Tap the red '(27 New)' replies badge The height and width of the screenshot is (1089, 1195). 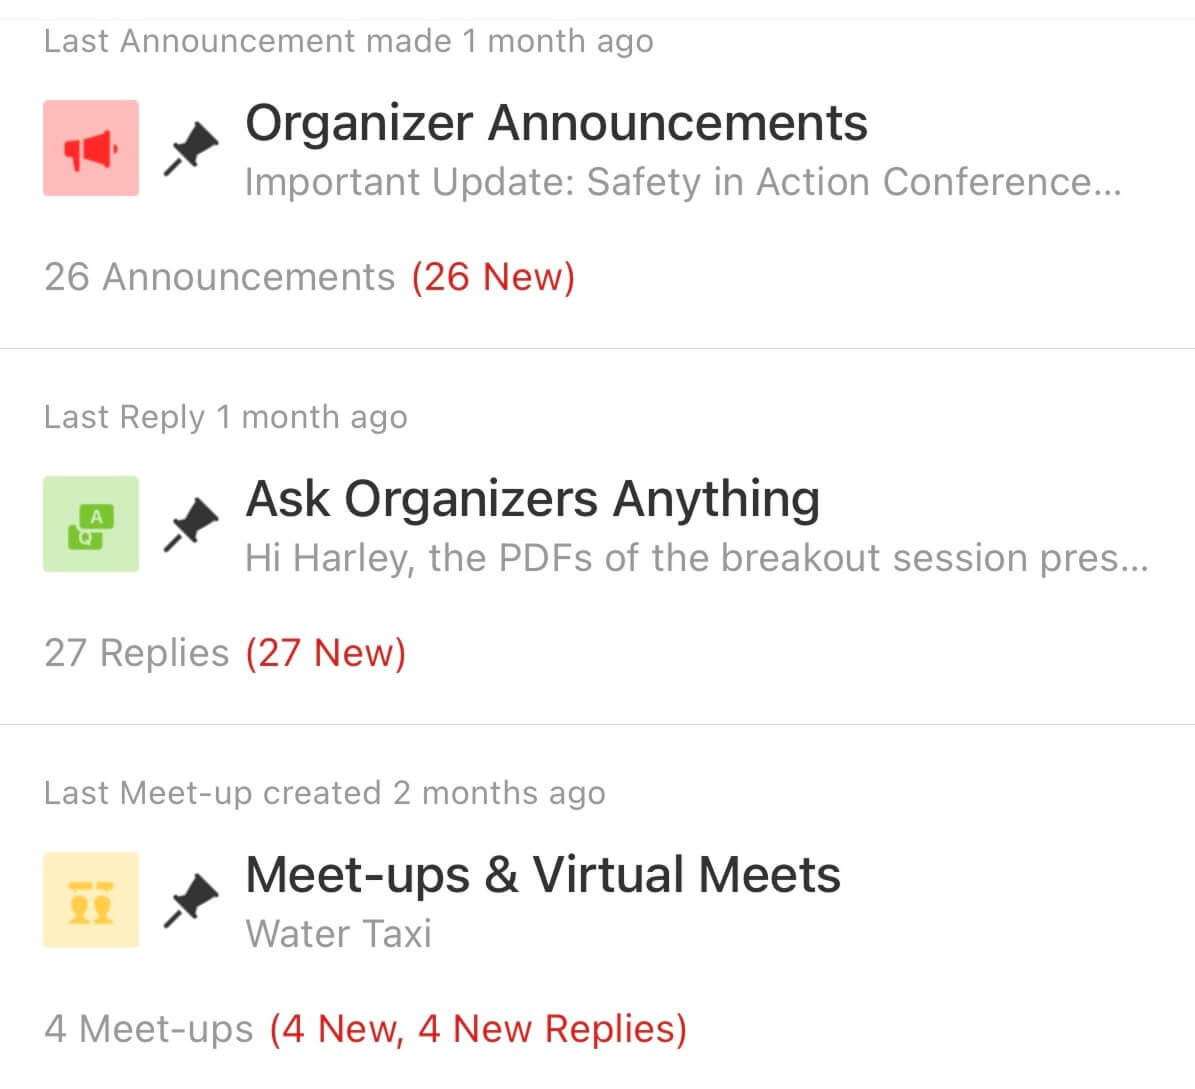(325, 653)
